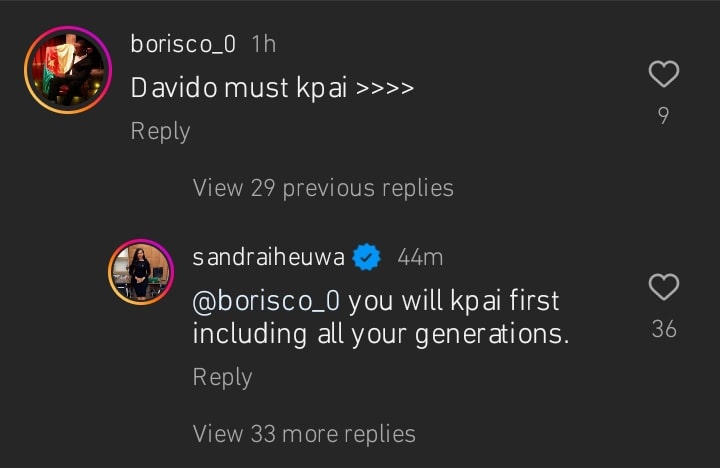Open sandraiheuwa's profile picture
Viewport: 720px width, 468px height.
[140, 272]
